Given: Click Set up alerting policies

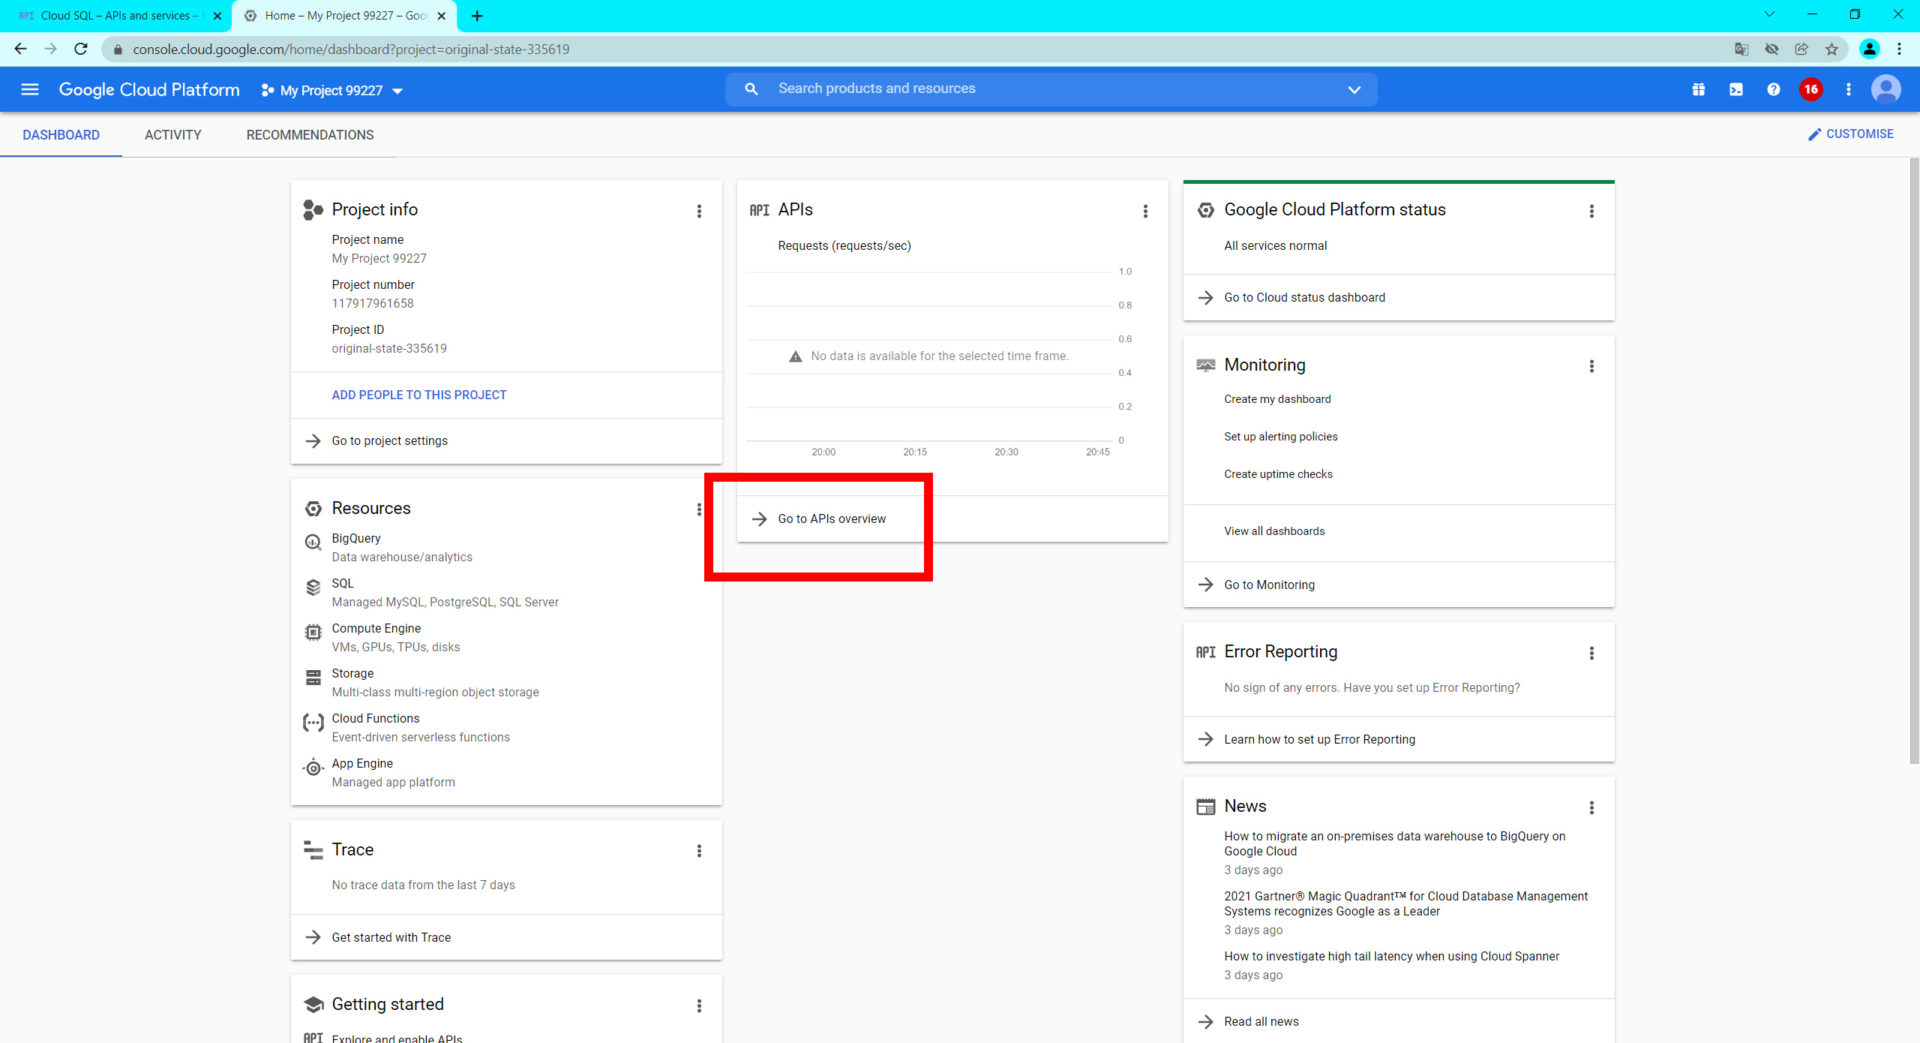Looking at the screenshot, I should 1280,437.
